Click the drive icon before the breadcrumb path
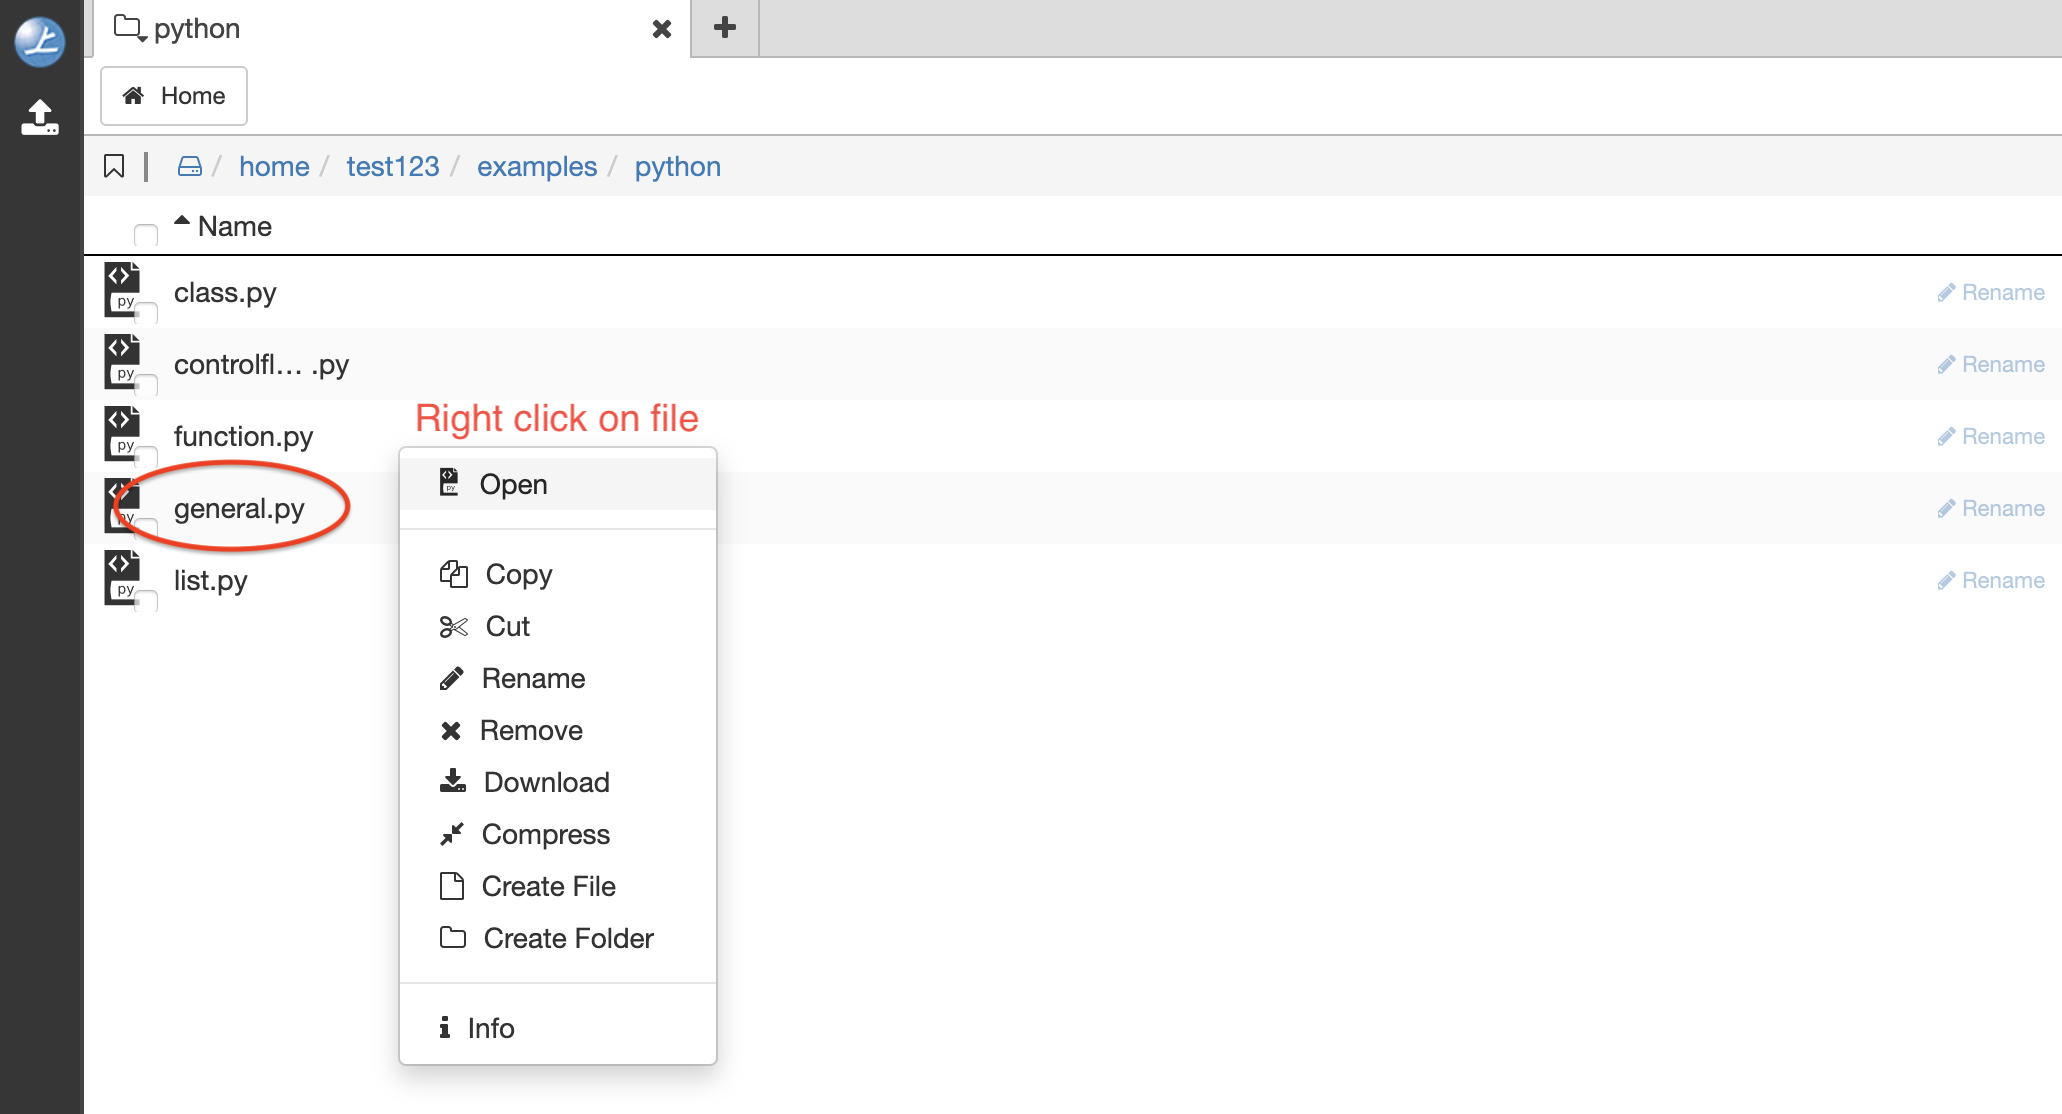This screenshot has height=1114, width=2062. (x=189, y=166)
